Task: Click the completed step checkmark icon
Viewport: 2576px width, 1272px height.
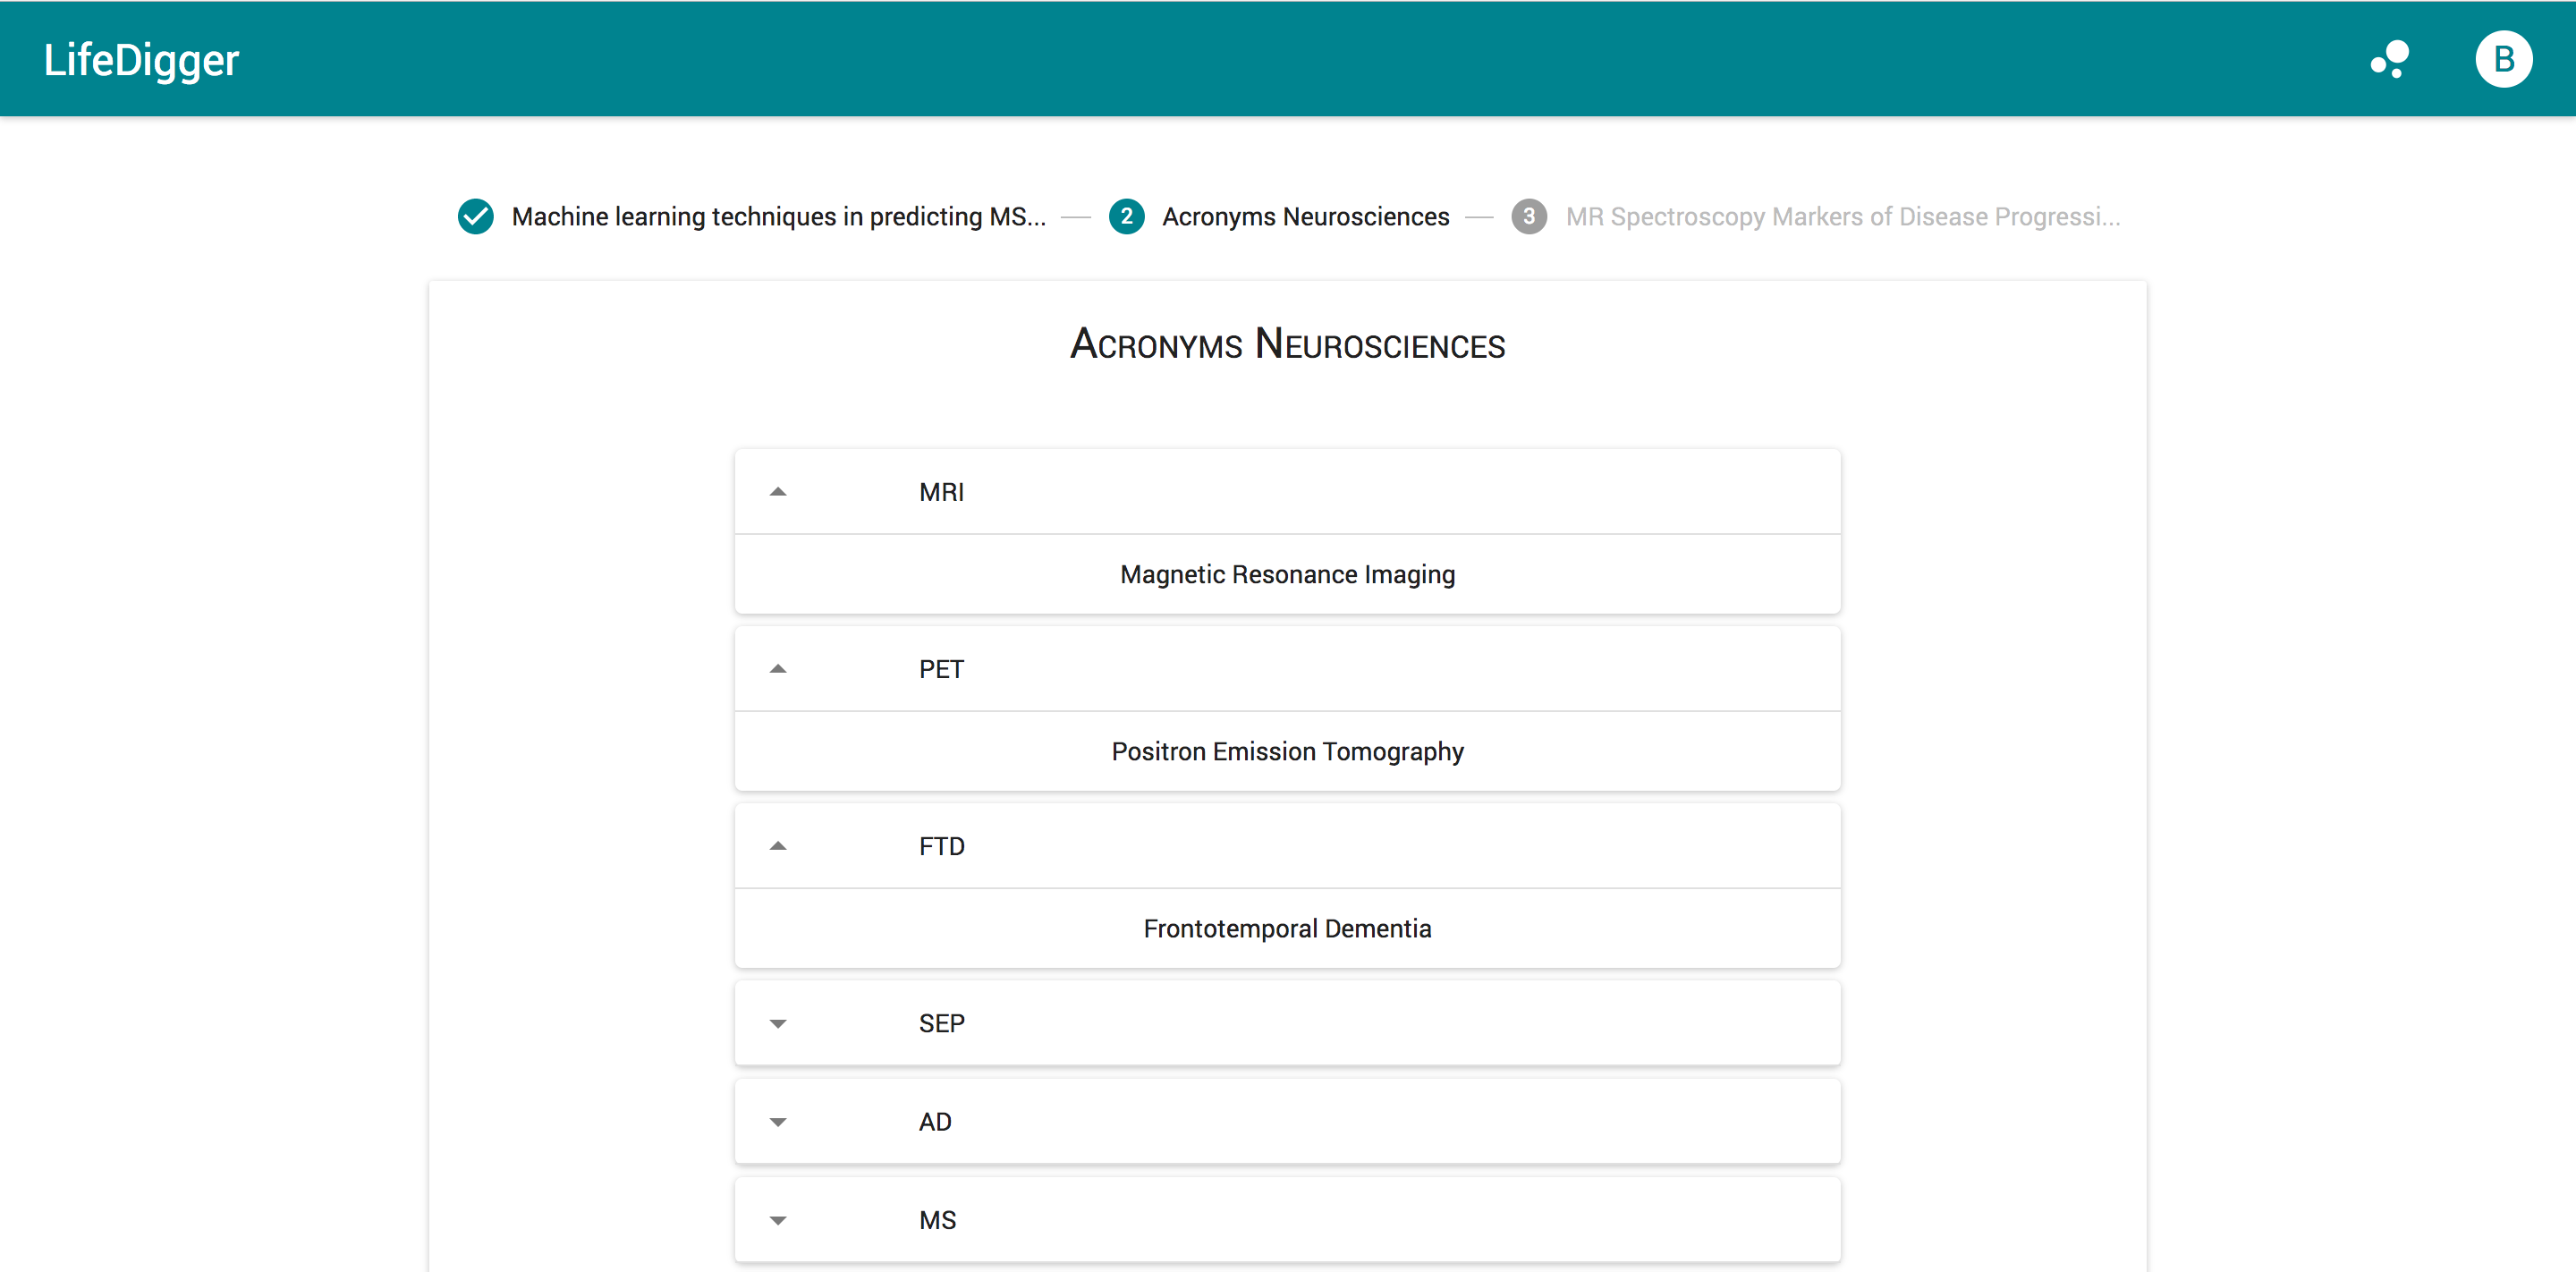Action: click(x=475, y=216)
